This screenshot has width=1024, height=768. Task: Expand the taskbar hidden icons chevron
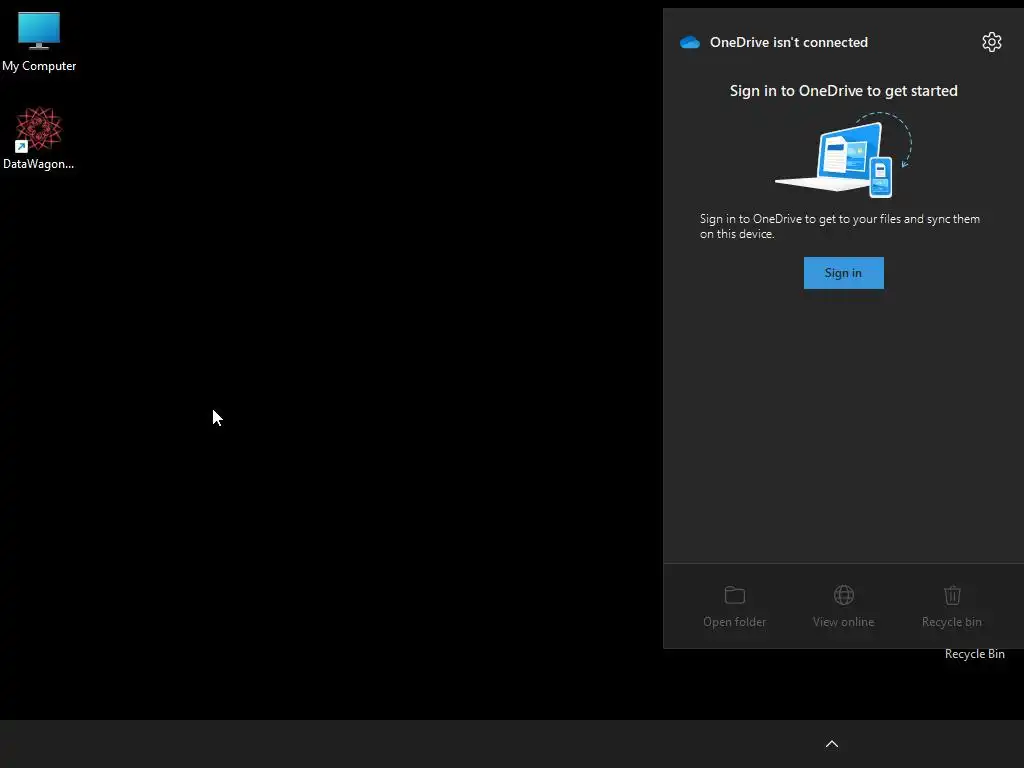point(831,744)
